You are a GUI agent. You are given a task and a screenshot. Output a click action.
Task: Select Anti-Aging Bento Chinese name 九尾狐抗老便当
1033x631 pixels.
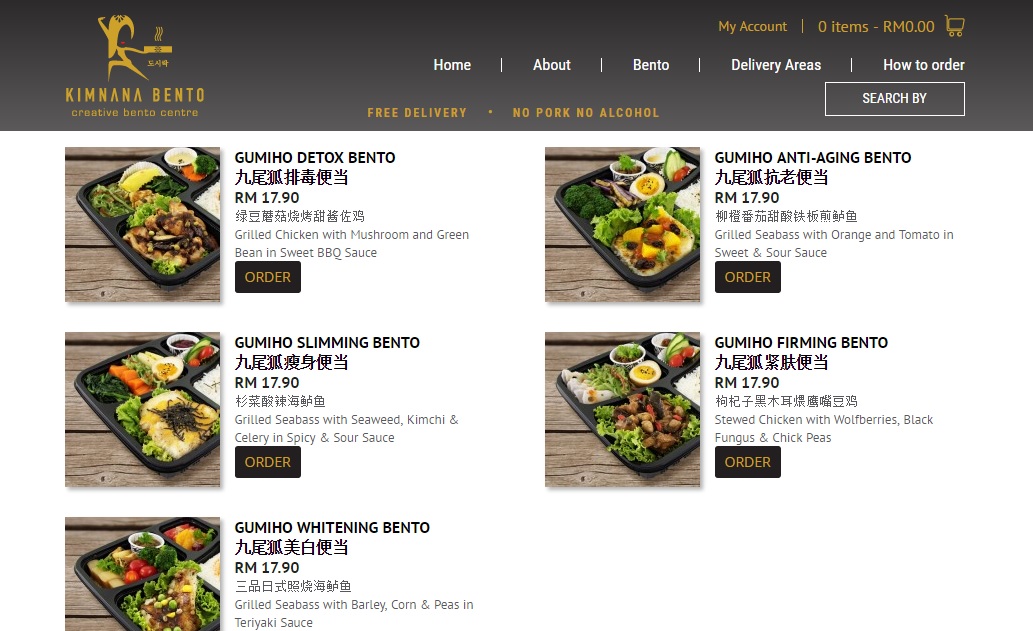(x=771, y=177)
